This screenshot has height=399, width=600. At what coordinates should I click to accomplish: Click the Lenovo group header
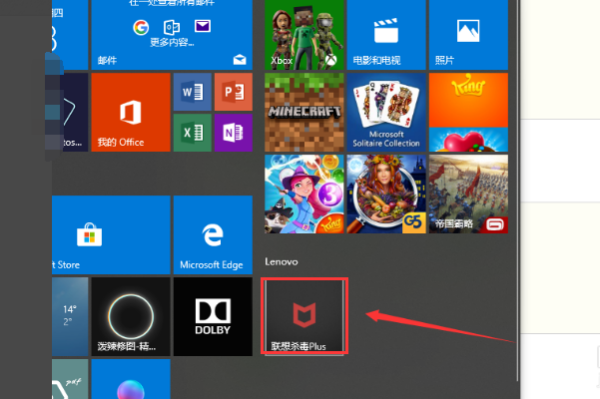(281, 262)
